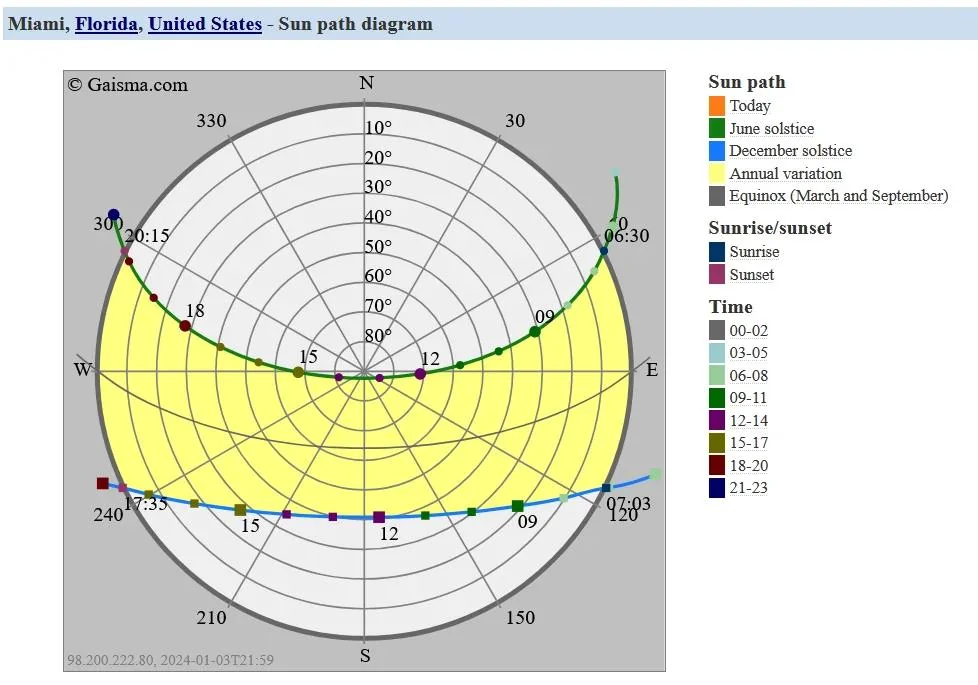Click the 20:15 June sunset marker

[125, 251]
